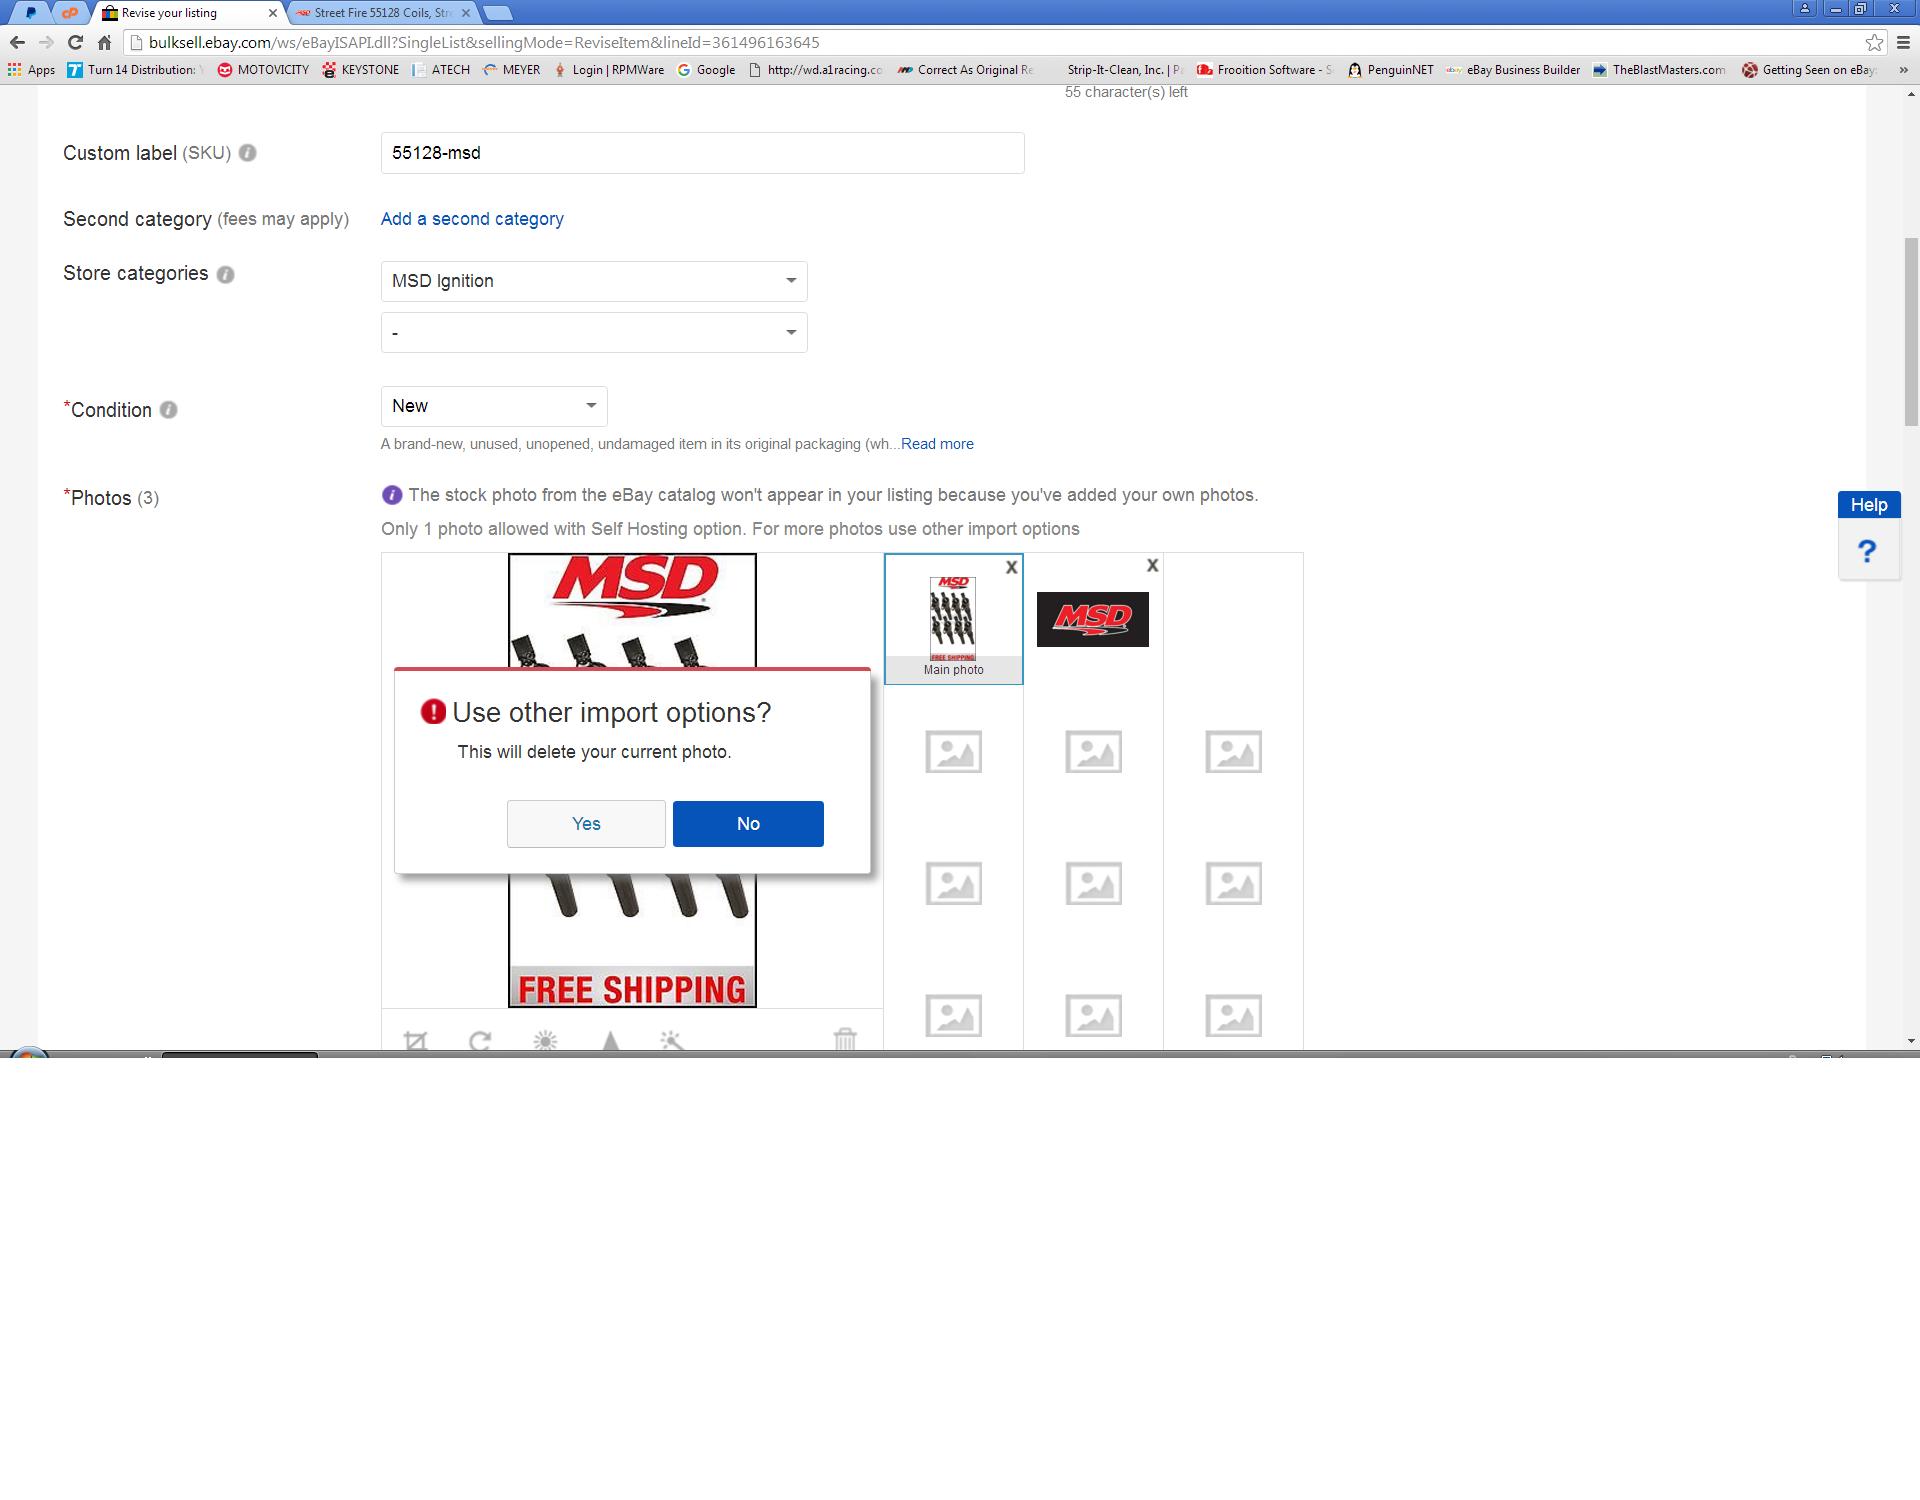Confirm dialog with Yes button

point(586,824)
